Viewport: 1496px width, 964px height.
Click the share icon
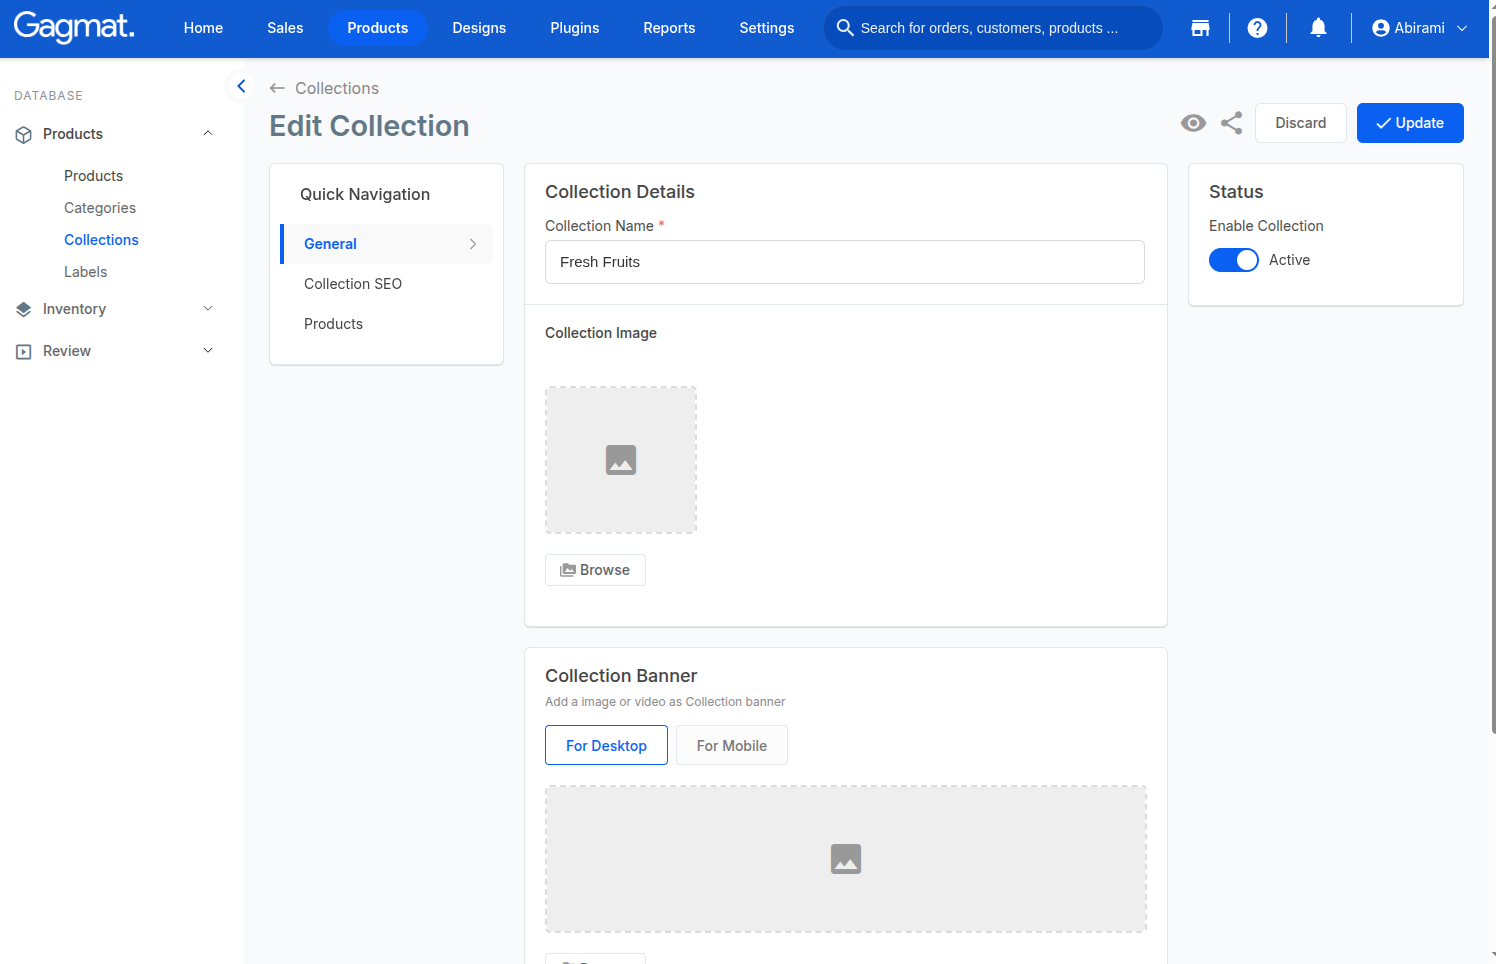(1232, 123)
